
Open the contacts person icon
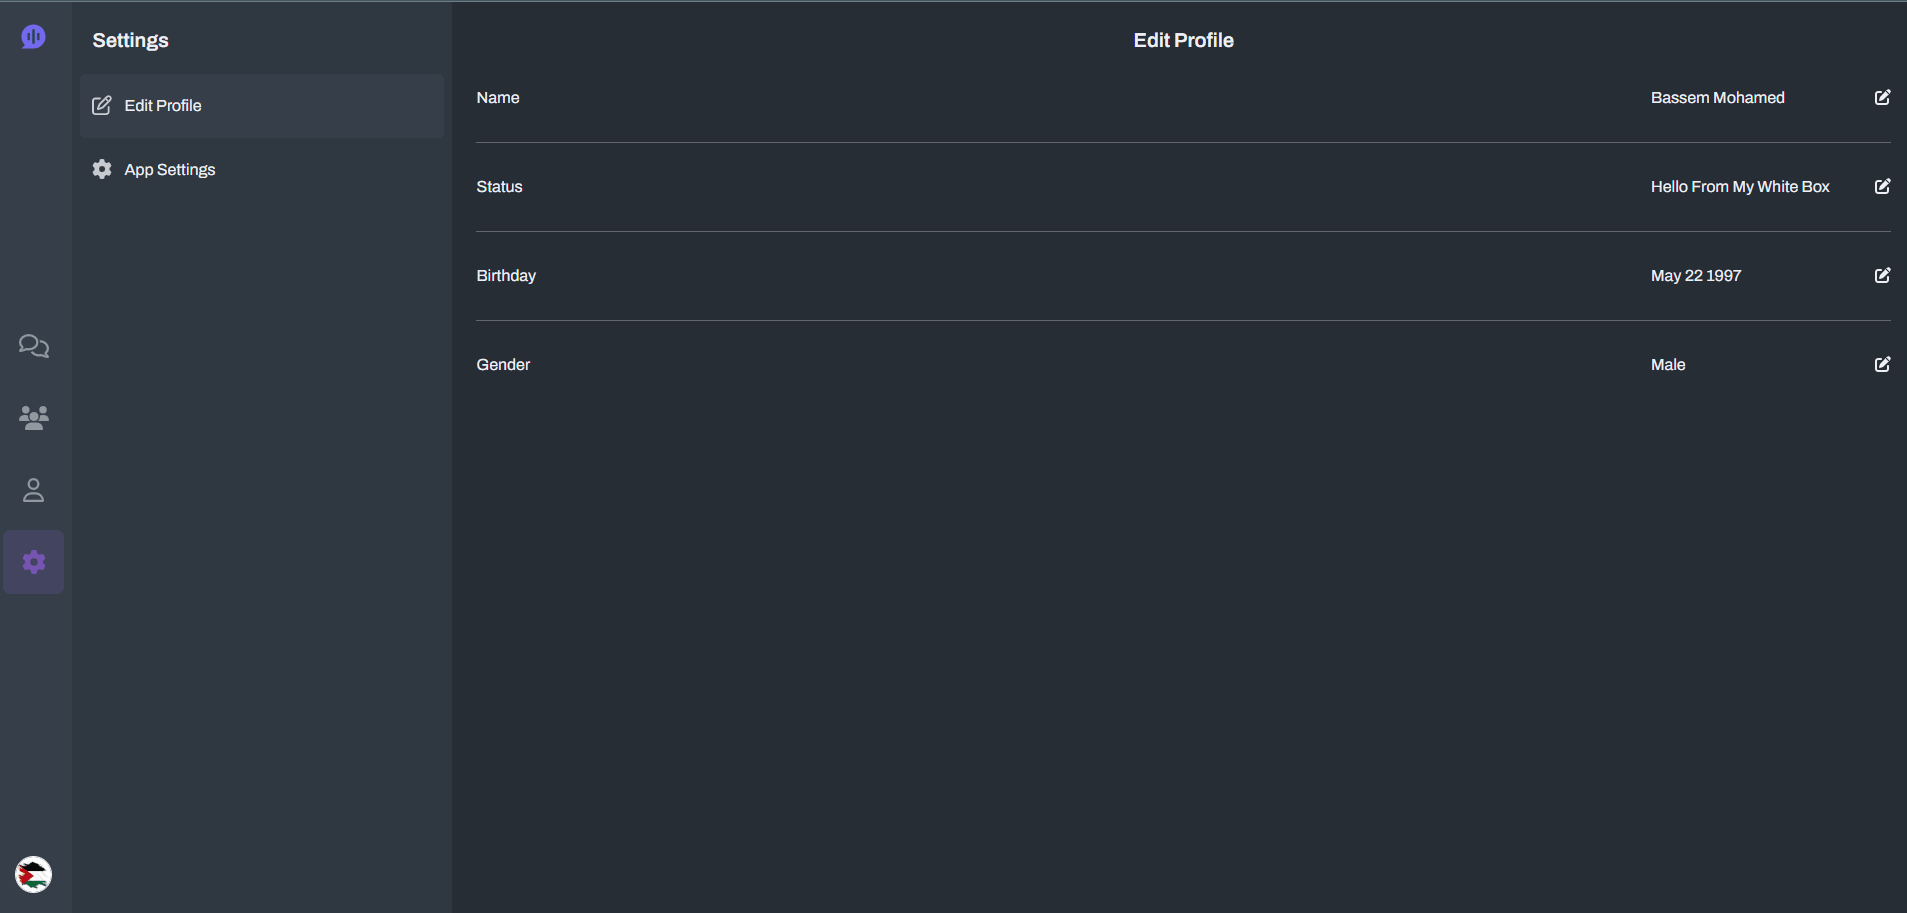pos(34,490)
